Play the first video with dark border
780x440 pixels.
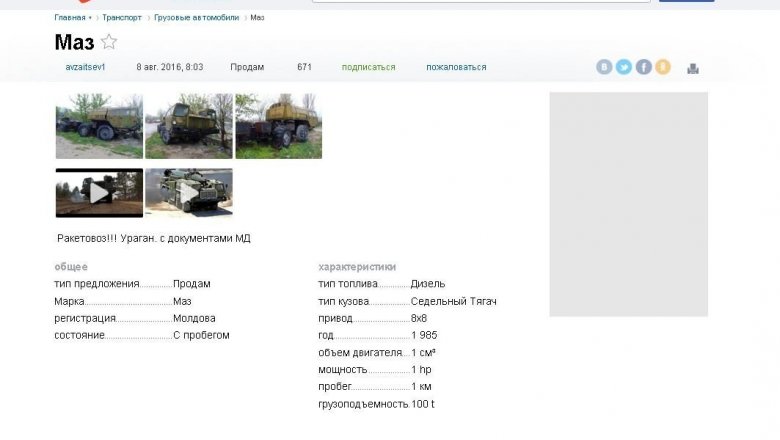point(99,193)
